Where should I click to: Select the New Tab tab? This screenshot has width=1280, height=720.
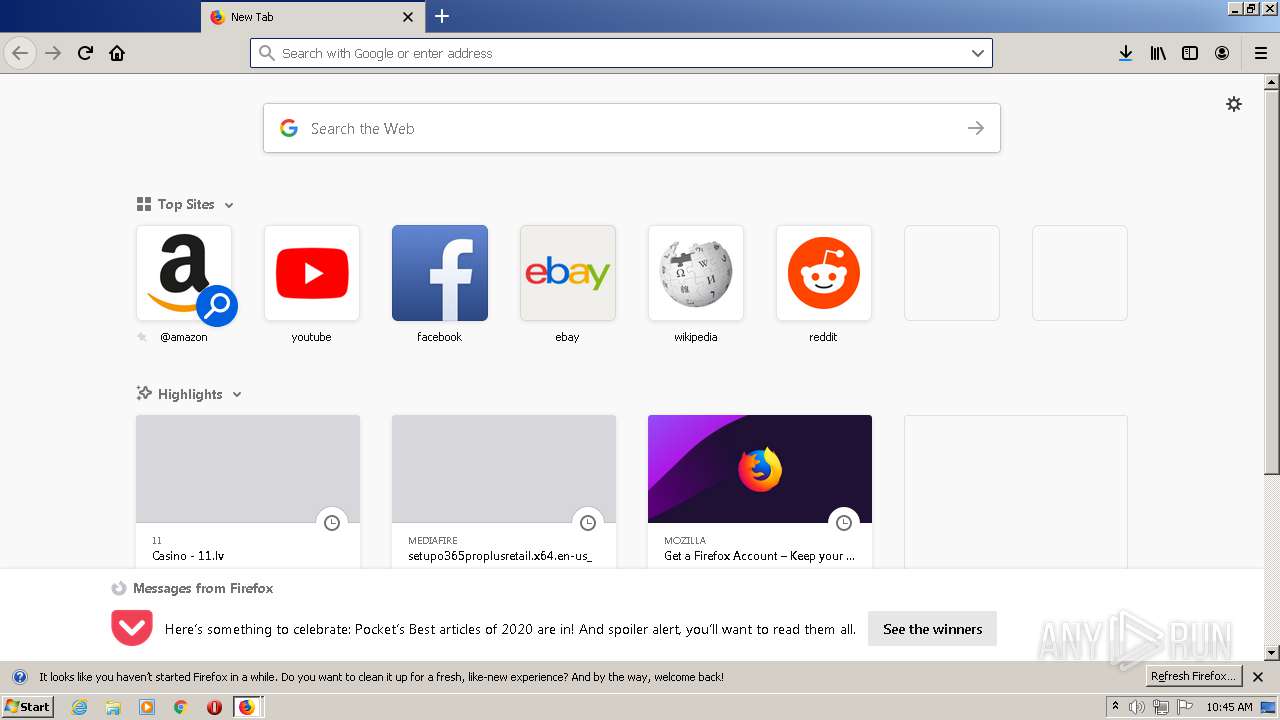(312, 17)
